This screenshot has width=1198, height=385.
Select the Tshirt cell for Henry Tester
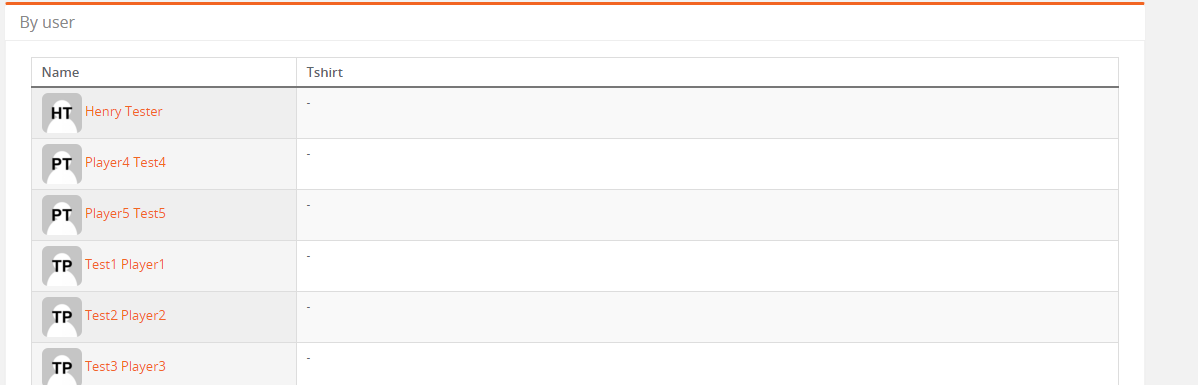707,113
